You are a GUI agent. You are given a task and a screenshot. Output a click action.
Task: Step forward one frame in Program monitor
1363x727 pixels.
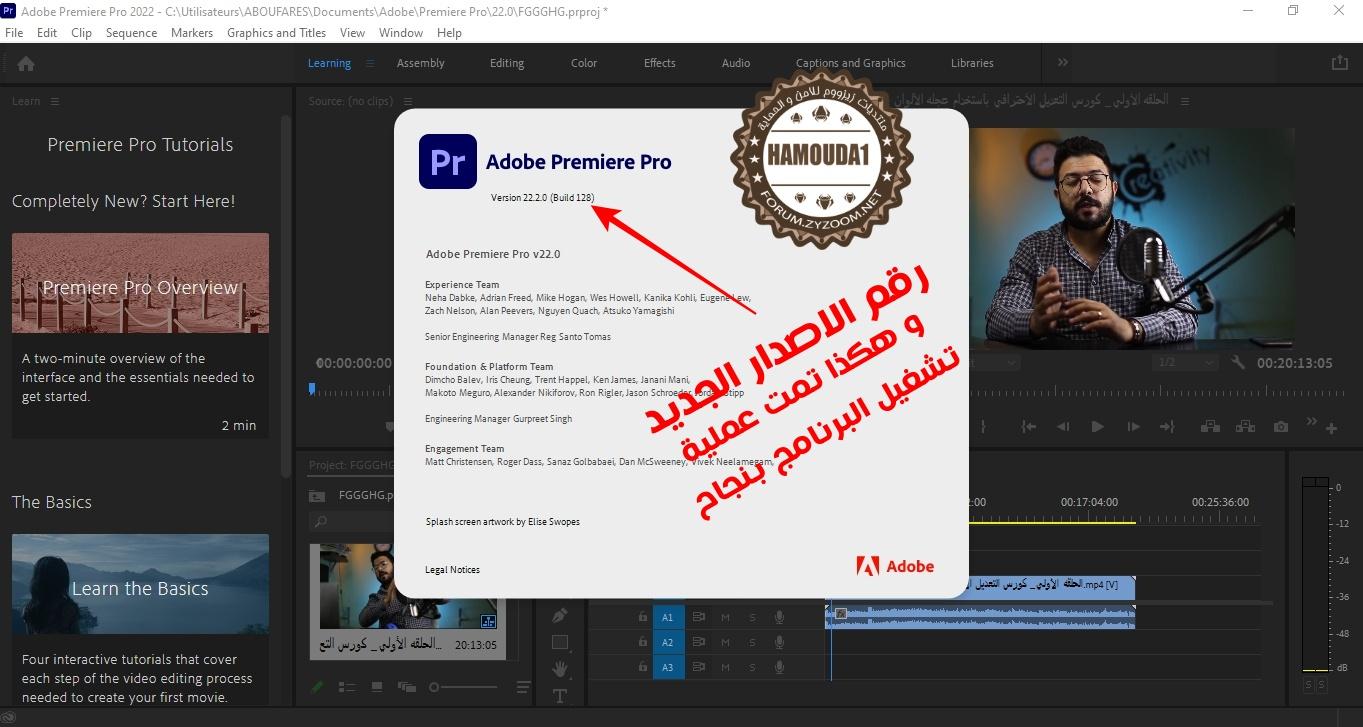1133,427
